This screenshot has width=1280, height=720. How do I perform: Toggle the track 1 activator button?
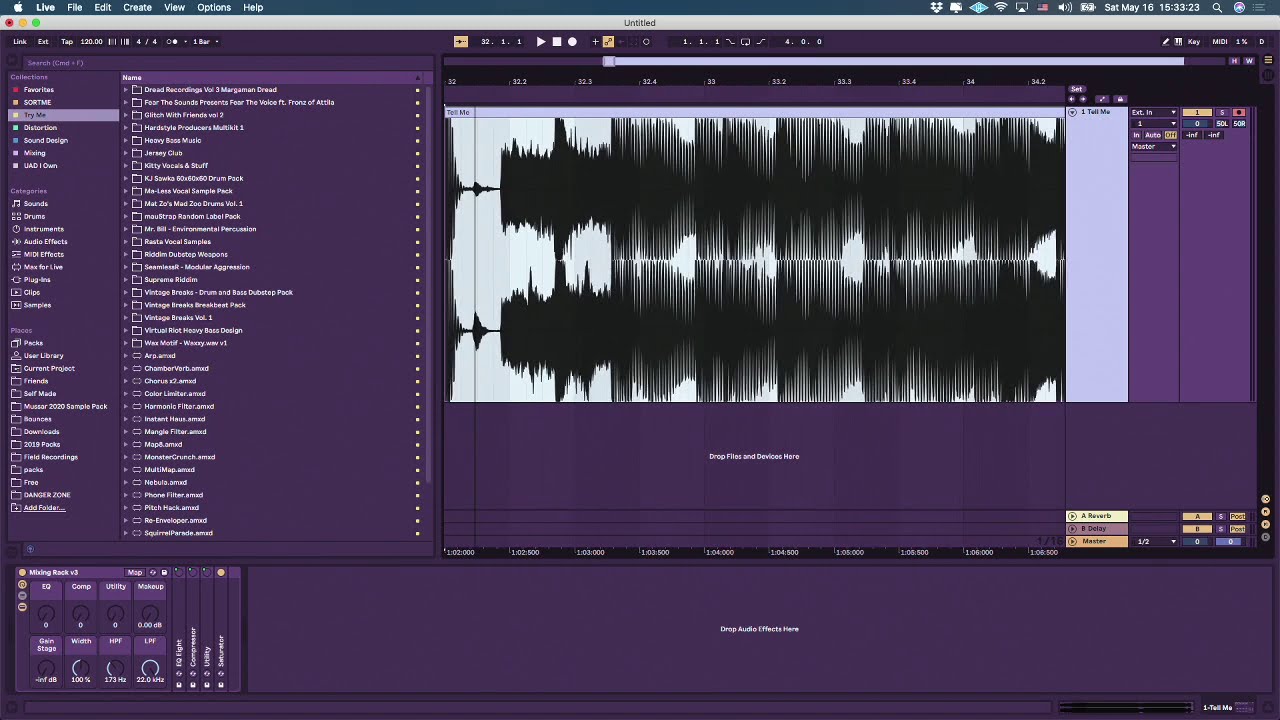click(x=1197, y=113)
